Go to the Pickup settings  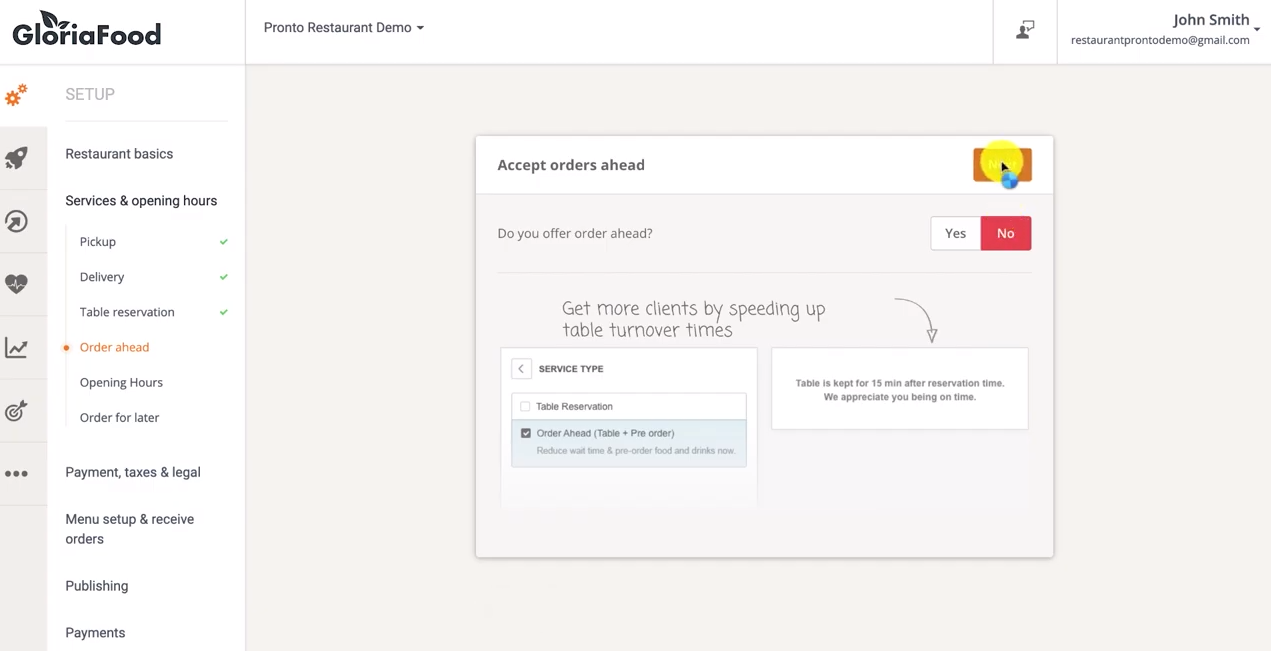tap(98, 242)
